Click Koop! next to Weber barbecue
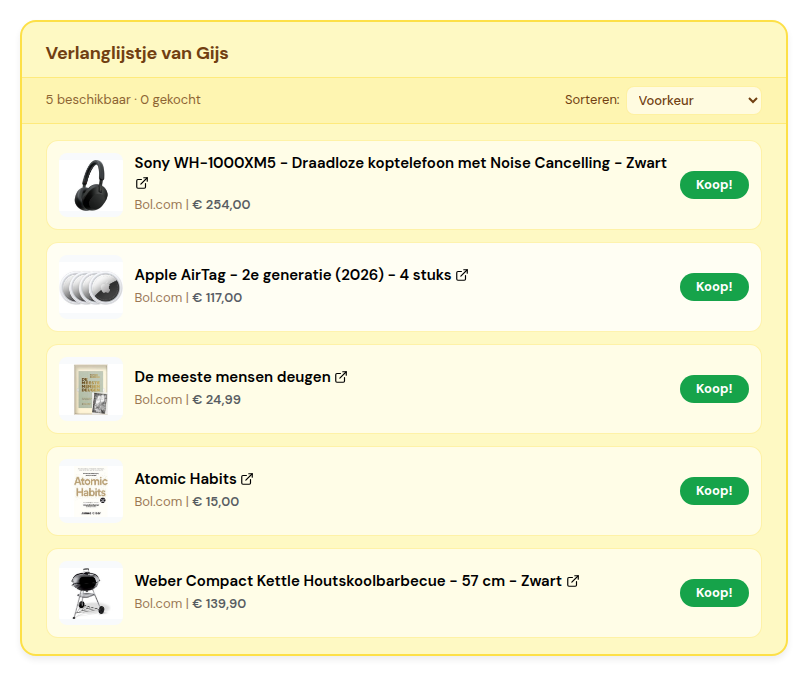 click(714, 593)
